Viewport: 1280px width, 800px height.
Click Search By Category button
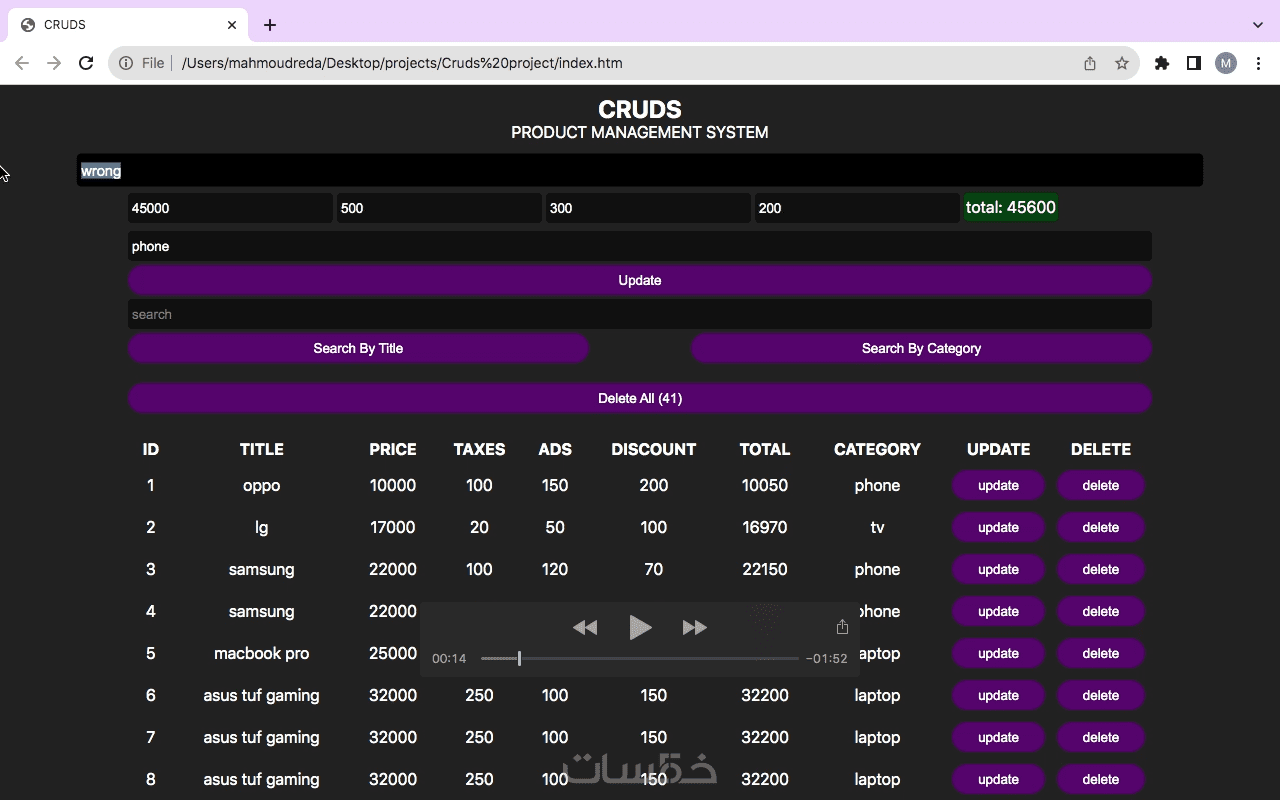coord(921,348)
